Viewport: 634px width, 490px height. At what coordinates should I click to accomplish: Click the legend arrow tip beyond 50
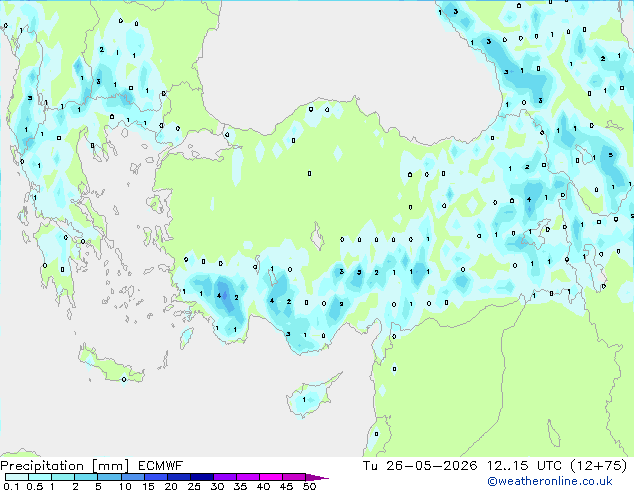(x=317, y=477)
